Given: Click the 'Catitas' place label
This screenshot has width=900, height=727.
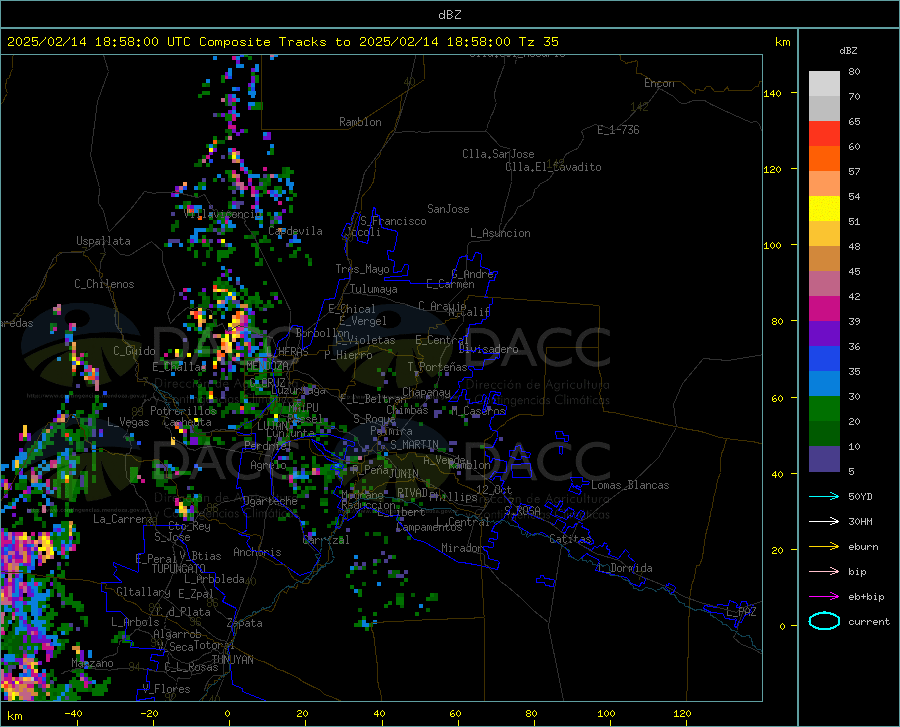Looking at the screenshot, I should coord(570,539).
